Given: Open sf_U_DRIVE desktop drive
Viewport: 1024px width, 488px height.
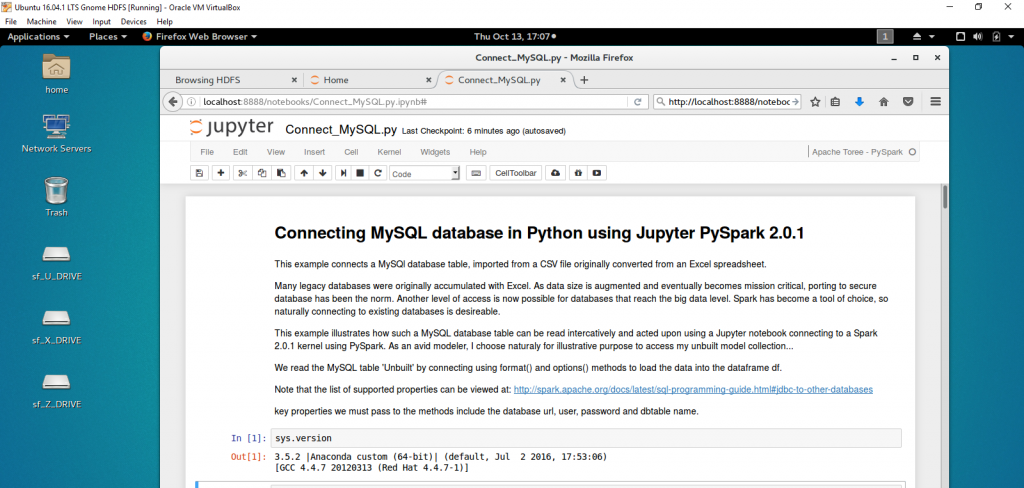Looking at the screenshot, I should point(57,263).
